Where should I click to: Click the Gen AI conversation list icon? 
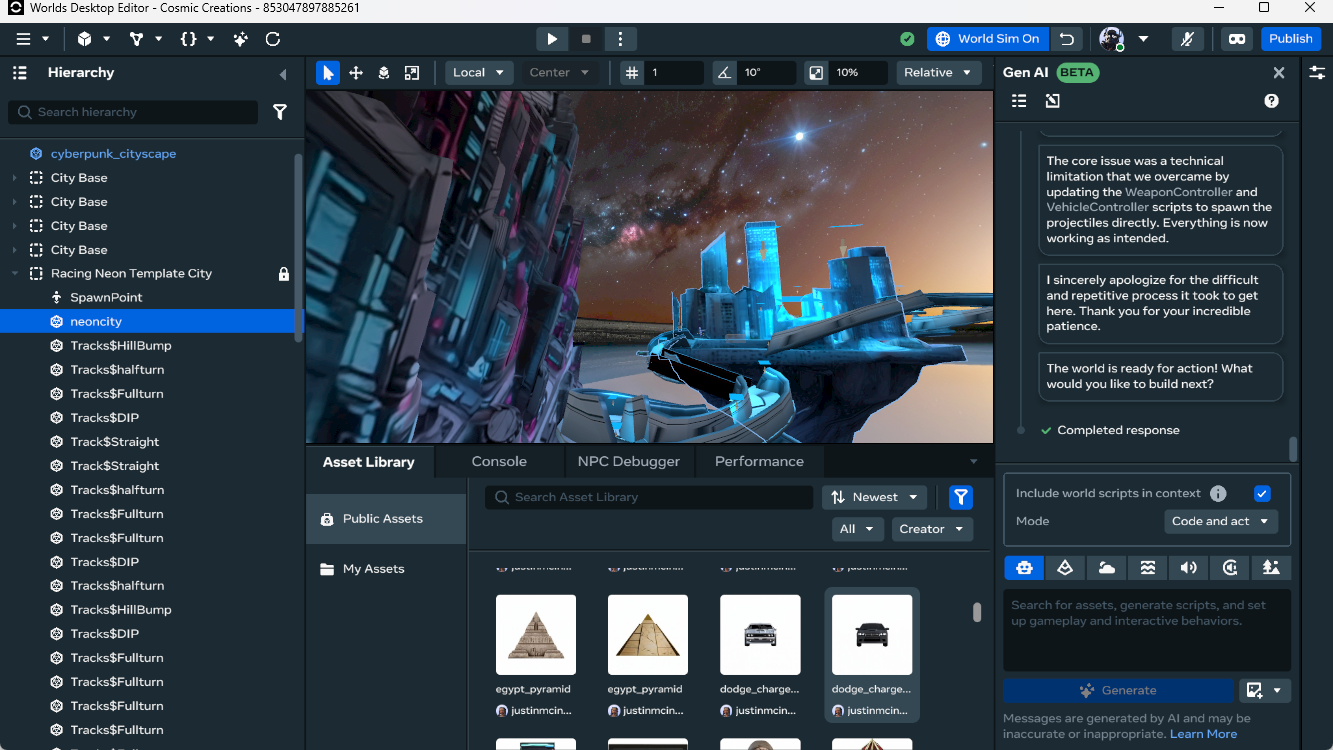pos(1019,101)
